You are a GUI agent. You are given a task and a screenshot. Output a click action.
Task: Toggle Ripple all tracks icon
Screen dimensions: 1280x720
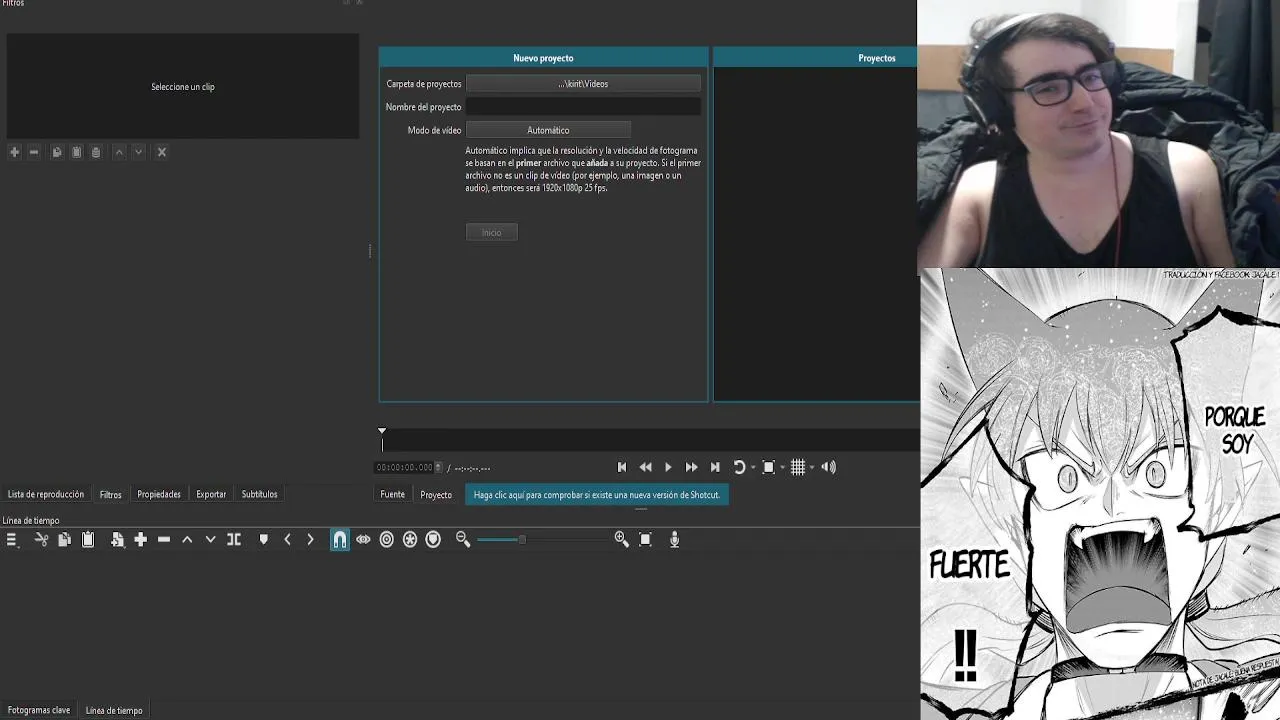410,539
